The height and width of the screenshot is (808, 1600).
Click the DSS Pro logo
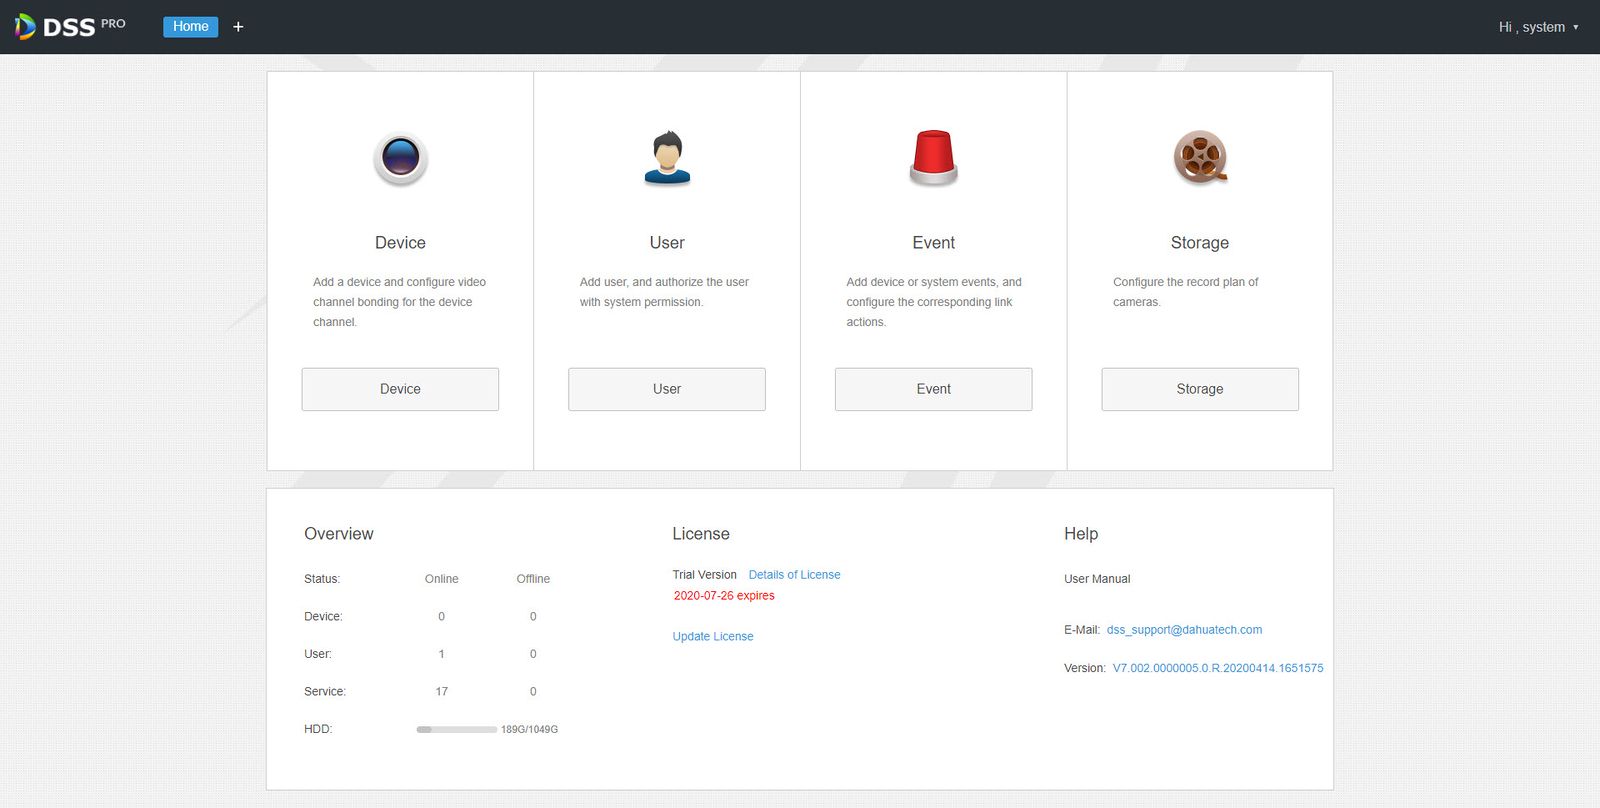[x=70, y=26]
